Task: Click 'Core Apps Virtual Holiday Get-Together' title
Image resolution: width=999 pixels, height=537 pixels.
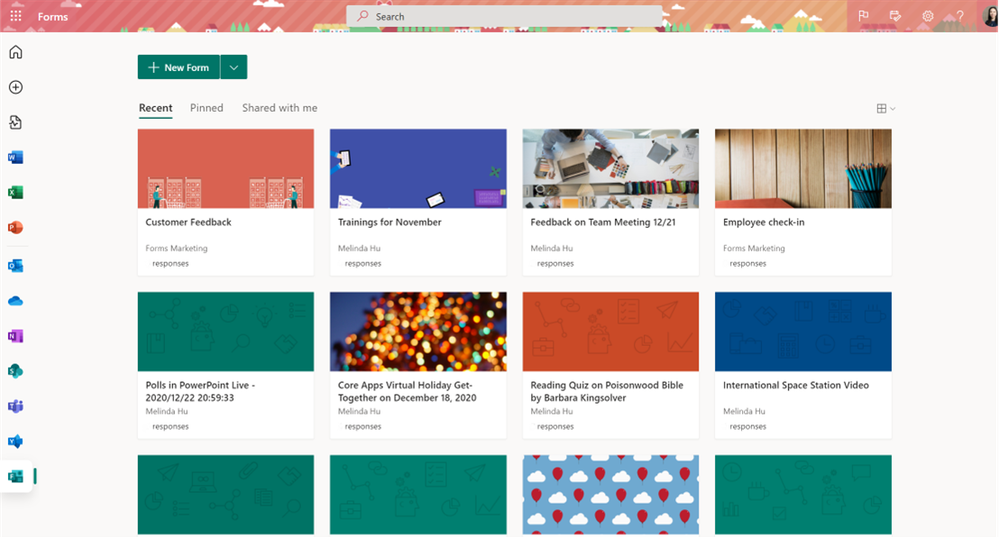Action: click(407, 391)
